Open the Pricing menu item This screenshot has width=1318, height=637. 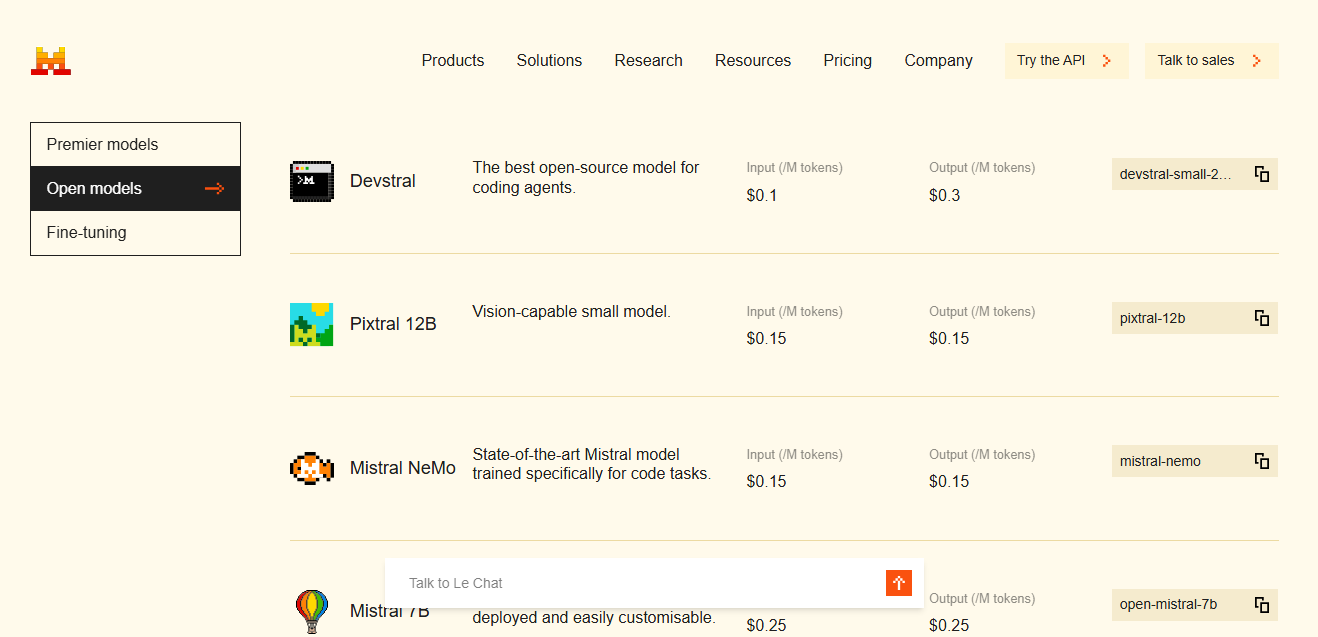(847, 60)
